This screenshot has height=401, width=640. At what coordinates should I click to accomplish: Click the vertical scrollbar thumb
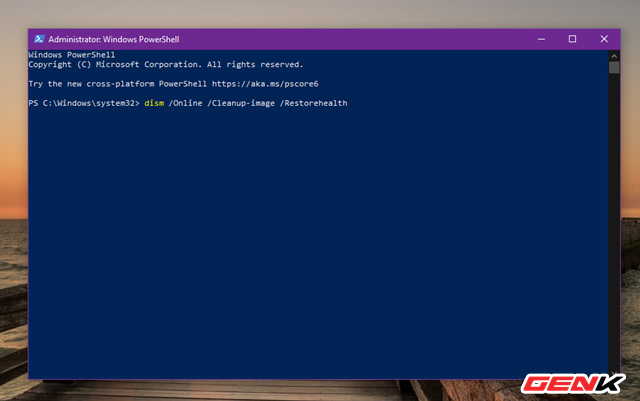(615, 68)
